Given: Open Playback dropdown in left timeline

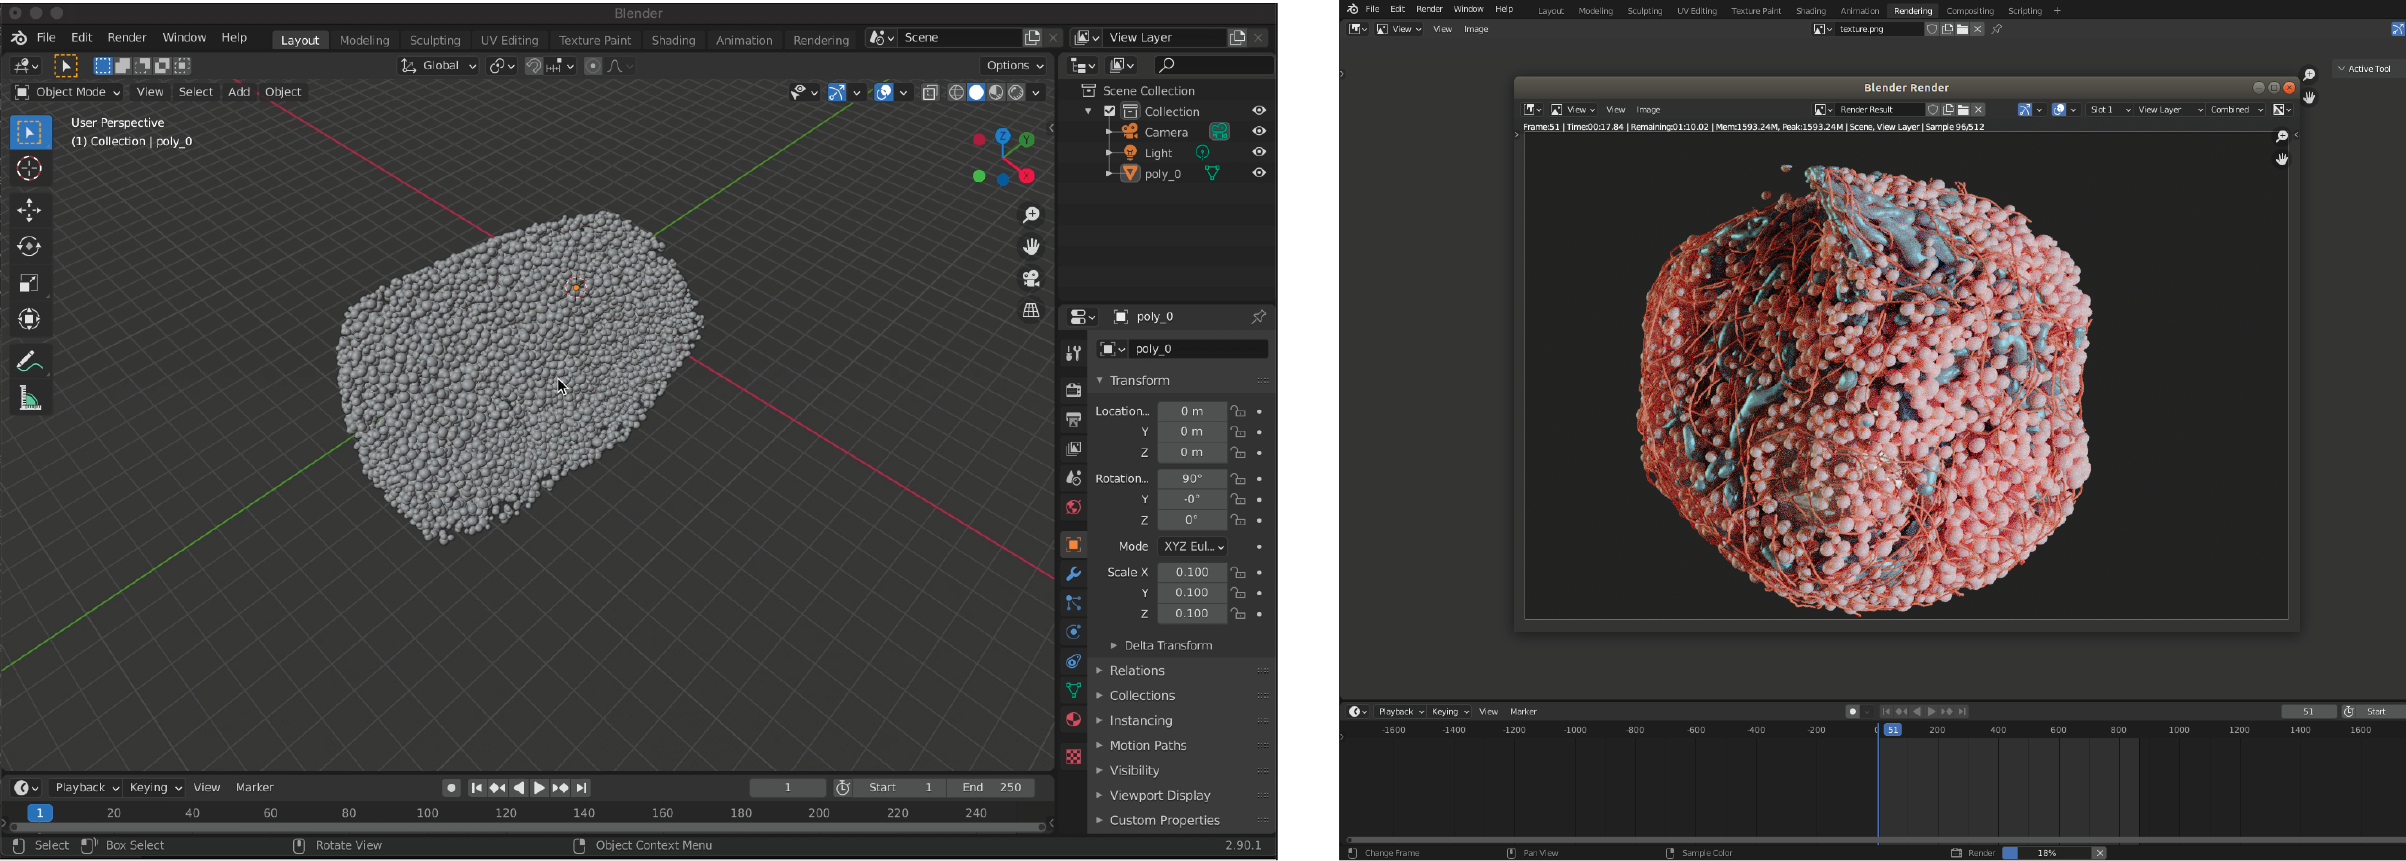Looking at the screenshot, I should 86,788.
